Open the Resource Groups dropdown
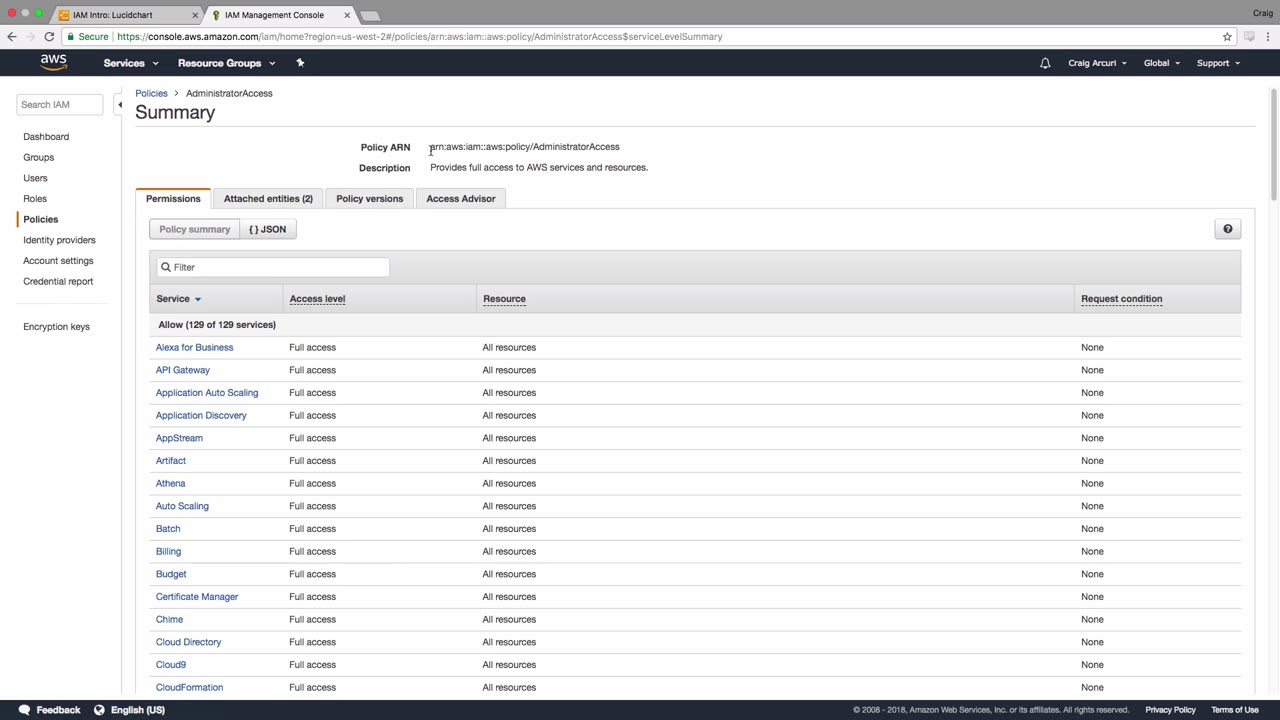Screen dimensions: 1280x720 tap(226, 63)
